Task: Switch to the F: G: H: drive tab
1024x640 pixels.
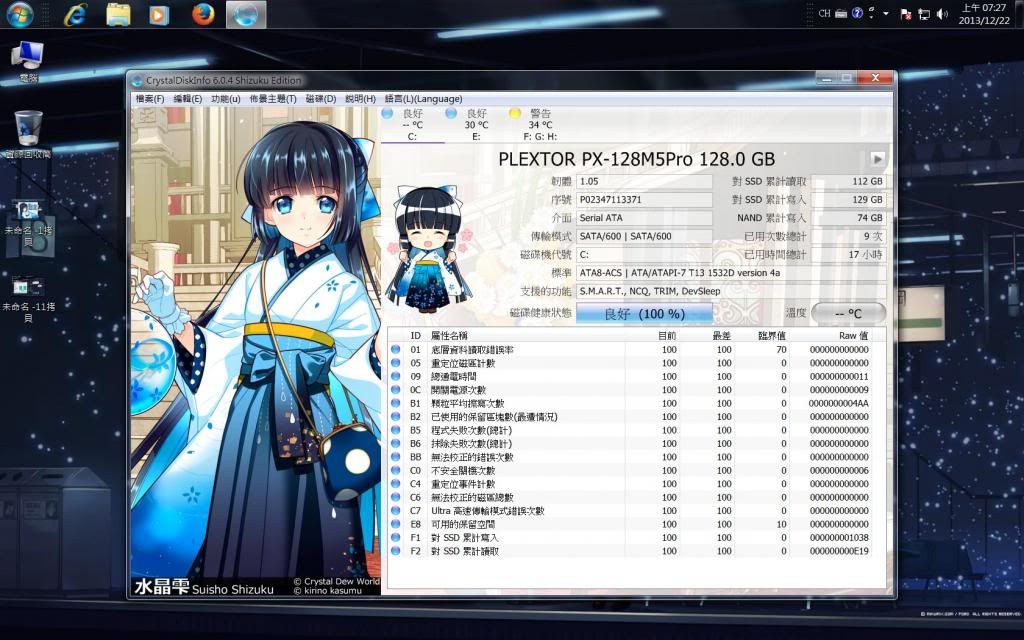Action: tap(540, 125)
